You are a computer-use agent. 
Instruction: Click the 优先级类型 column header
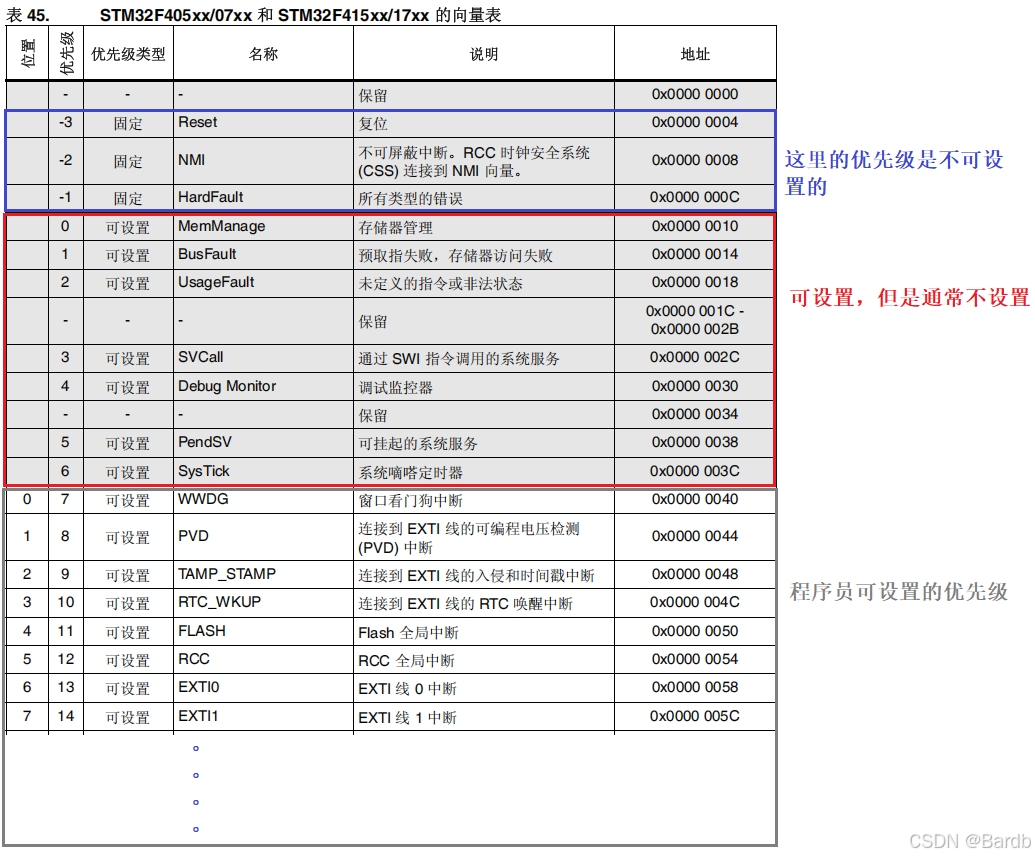pos(128,54)
